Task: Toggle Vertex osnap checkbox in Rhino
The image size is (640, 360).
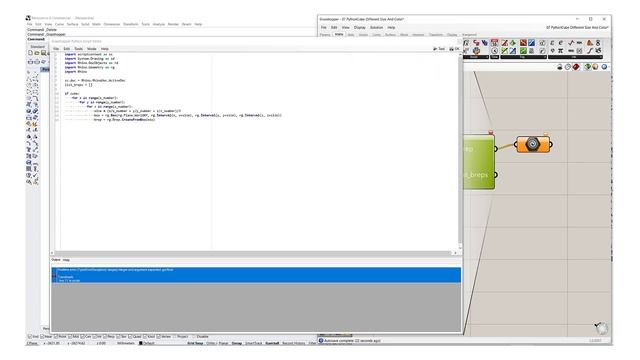Action: (x=158, y=337)
